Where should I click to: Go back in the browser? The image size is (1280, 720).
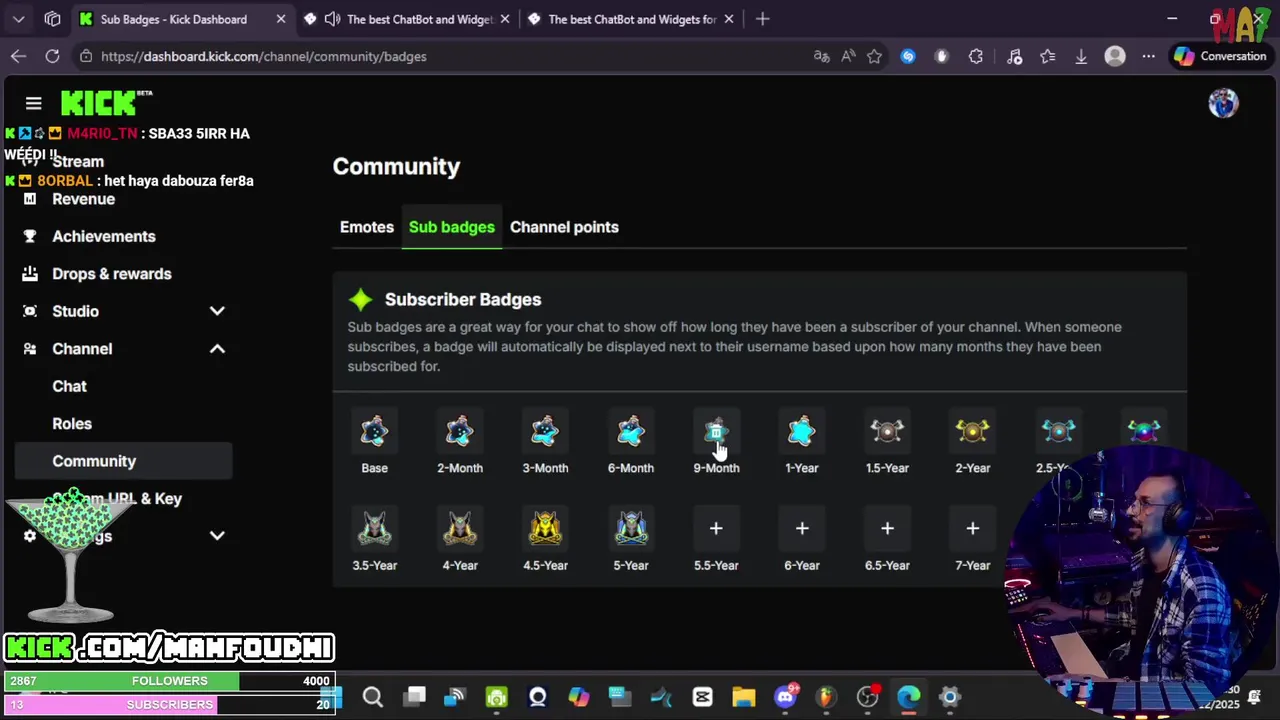(x=18, y=56)
